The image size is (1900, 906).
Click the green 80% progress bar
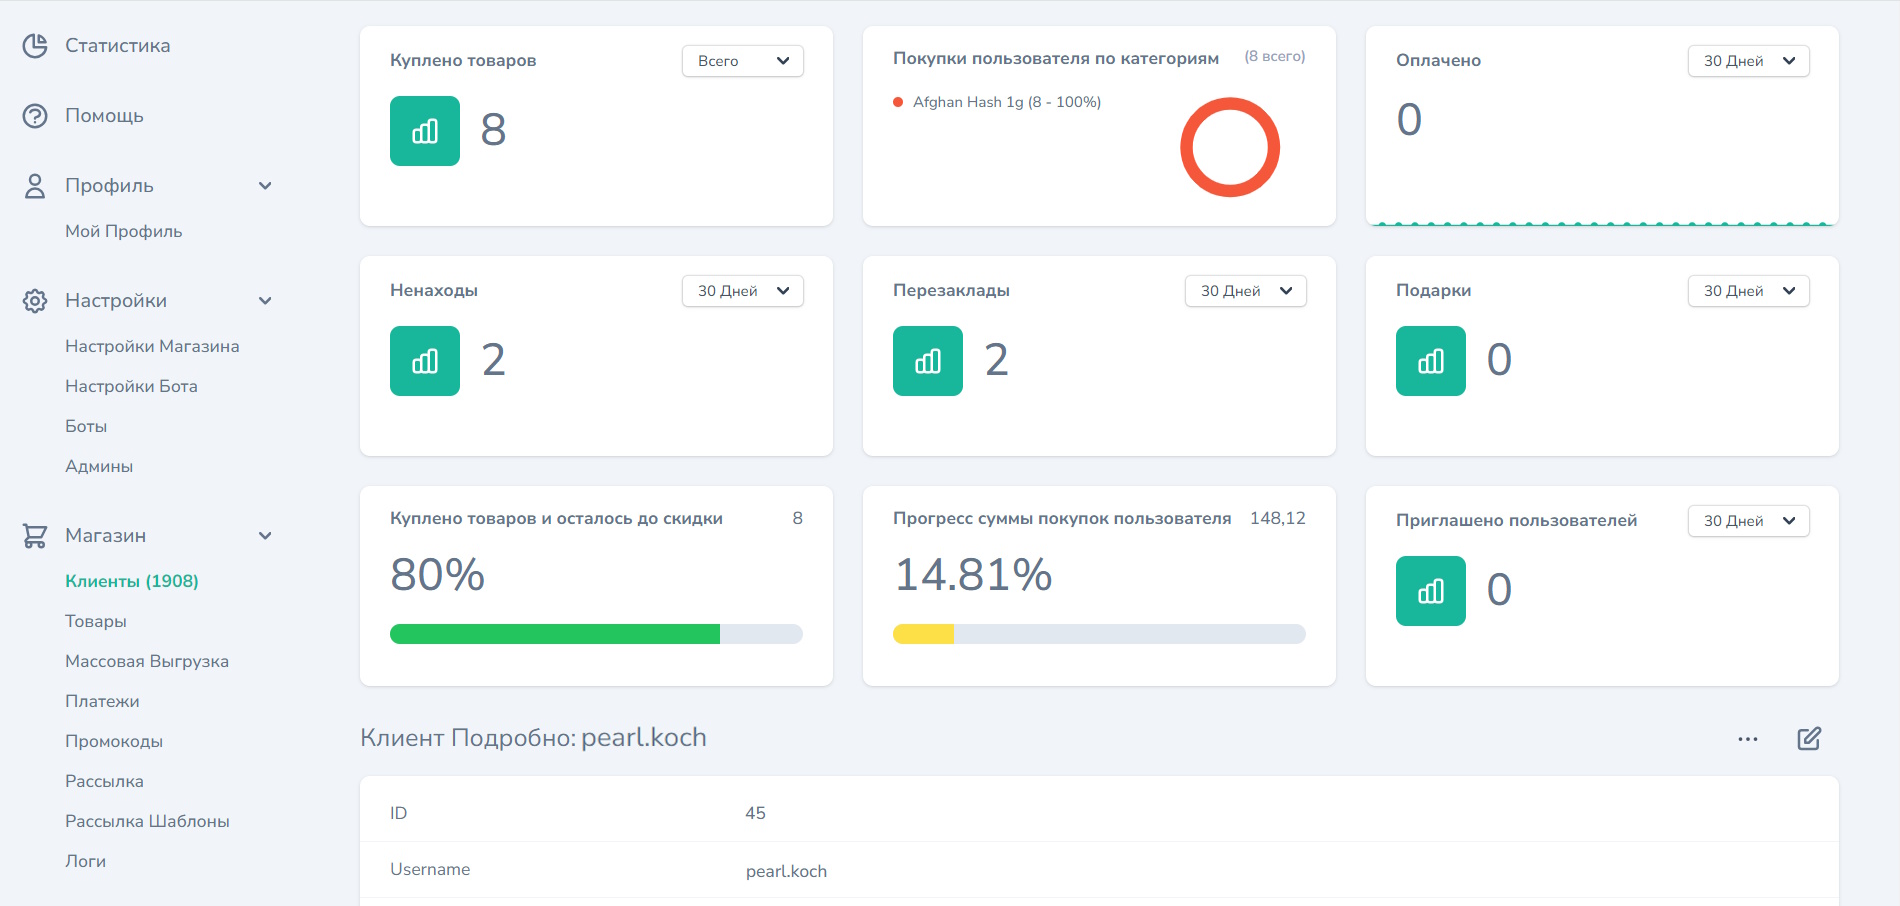[555, 634]
